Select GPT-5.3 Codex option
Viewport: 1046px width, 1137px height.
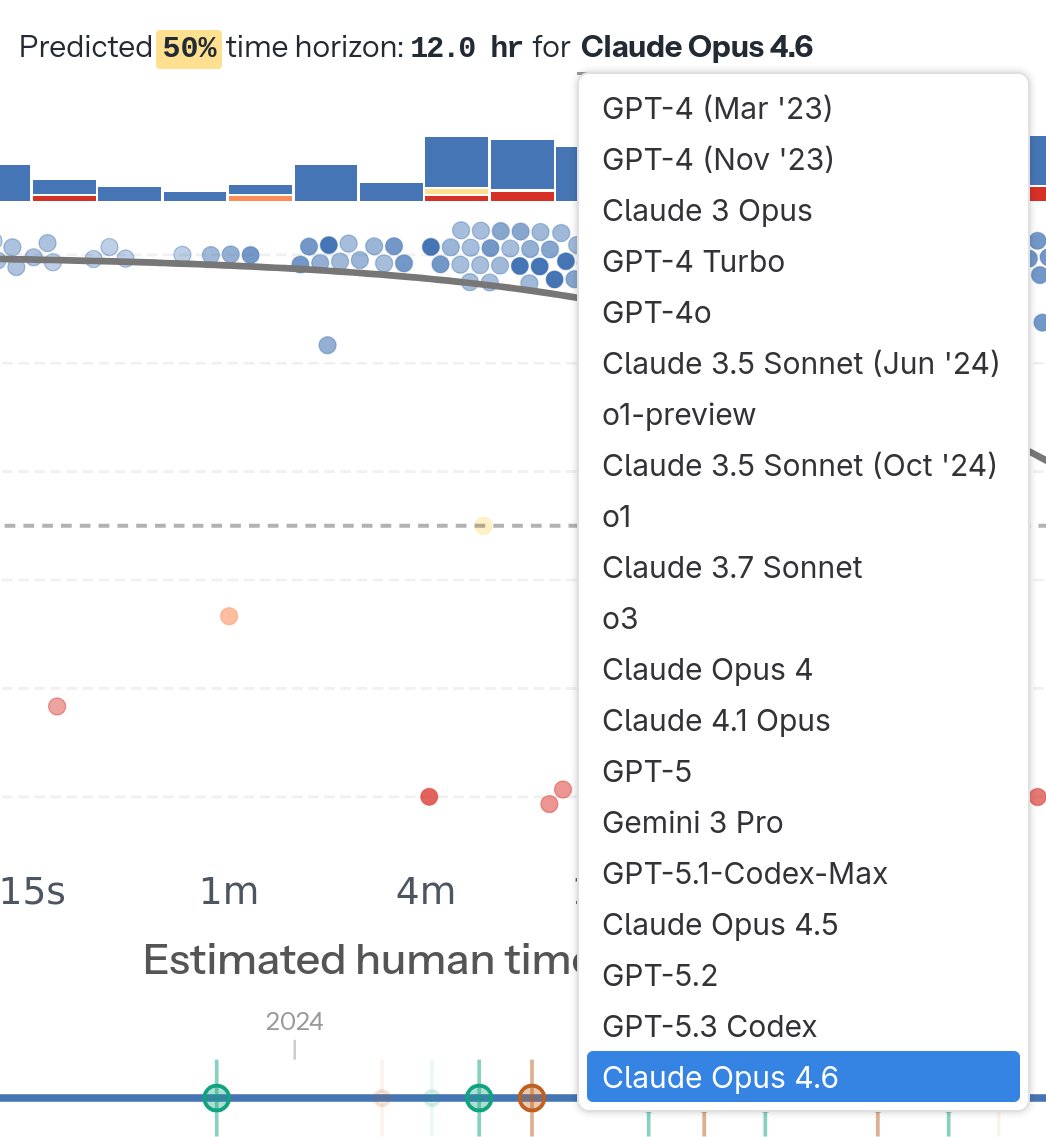coord(803,1027)
